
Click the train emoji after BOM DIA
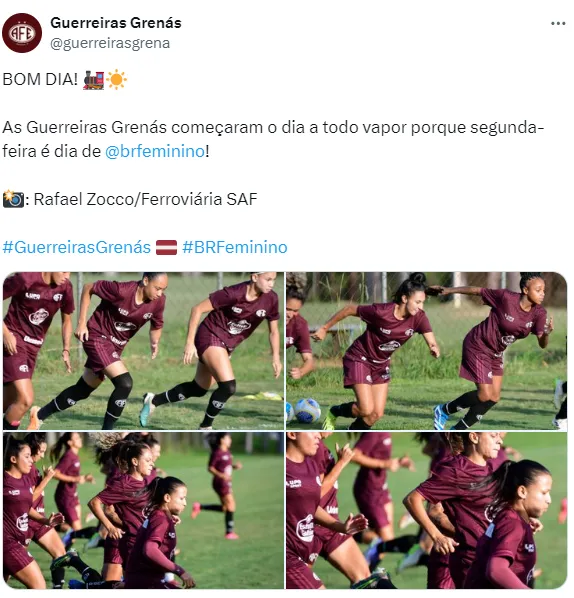pyautogui.click(x=93, y=80)
